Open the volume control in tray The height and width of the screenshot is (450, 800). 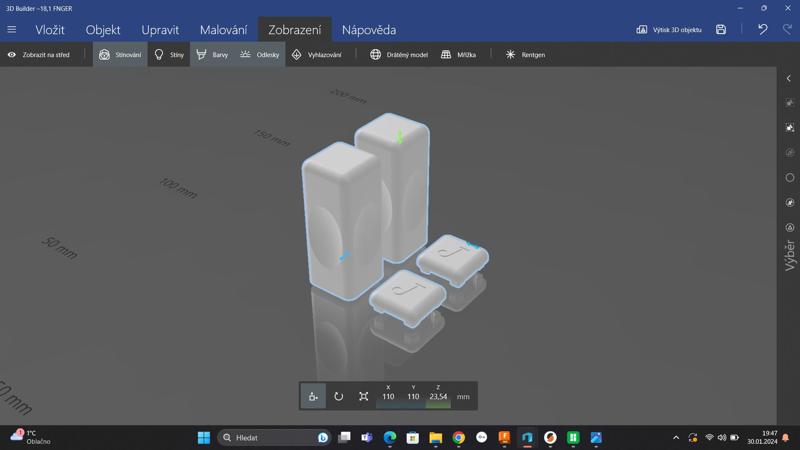coord(721,438)
